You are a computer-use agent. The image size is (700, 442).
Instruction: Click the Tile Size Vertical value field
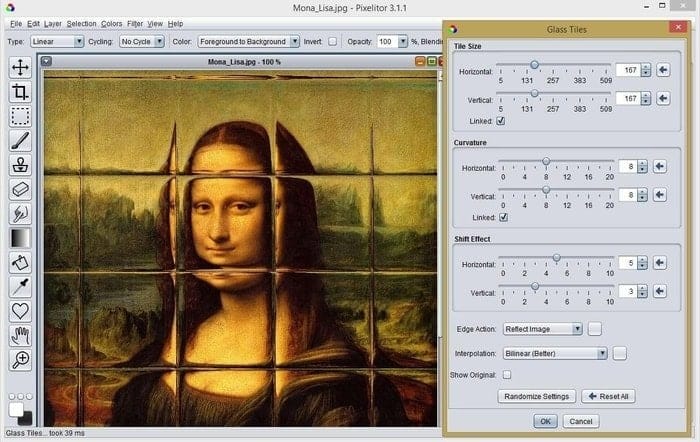pyautogui.click(x=628, y=99)
